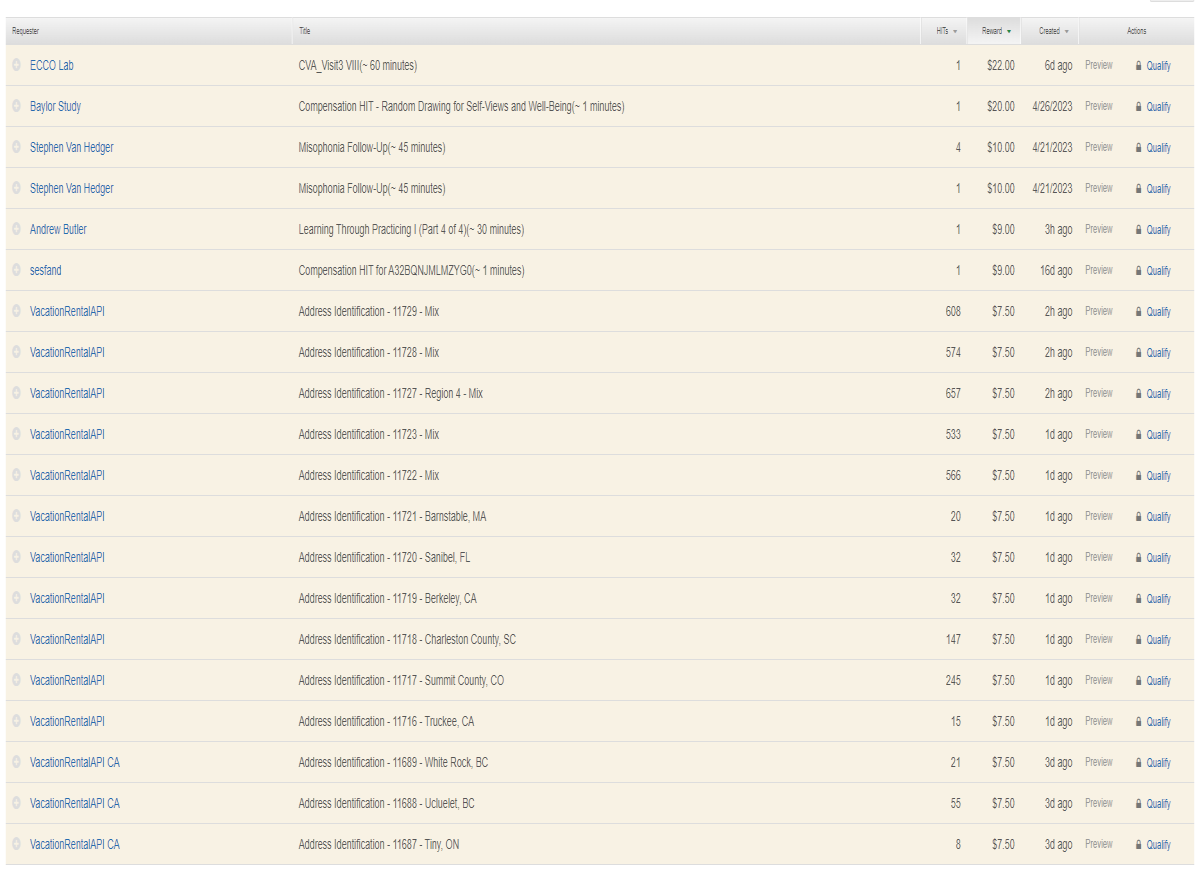Viewport: 1200px width, 874px height.
Task: Preview the 11687 Tiny, ON HIT
Action: (1098, 844)
